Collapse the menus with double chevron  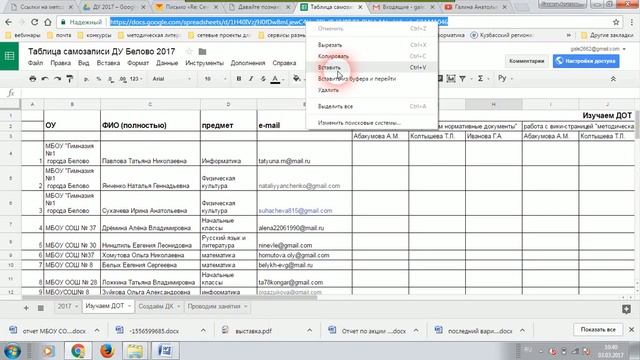tap(613, 79)
